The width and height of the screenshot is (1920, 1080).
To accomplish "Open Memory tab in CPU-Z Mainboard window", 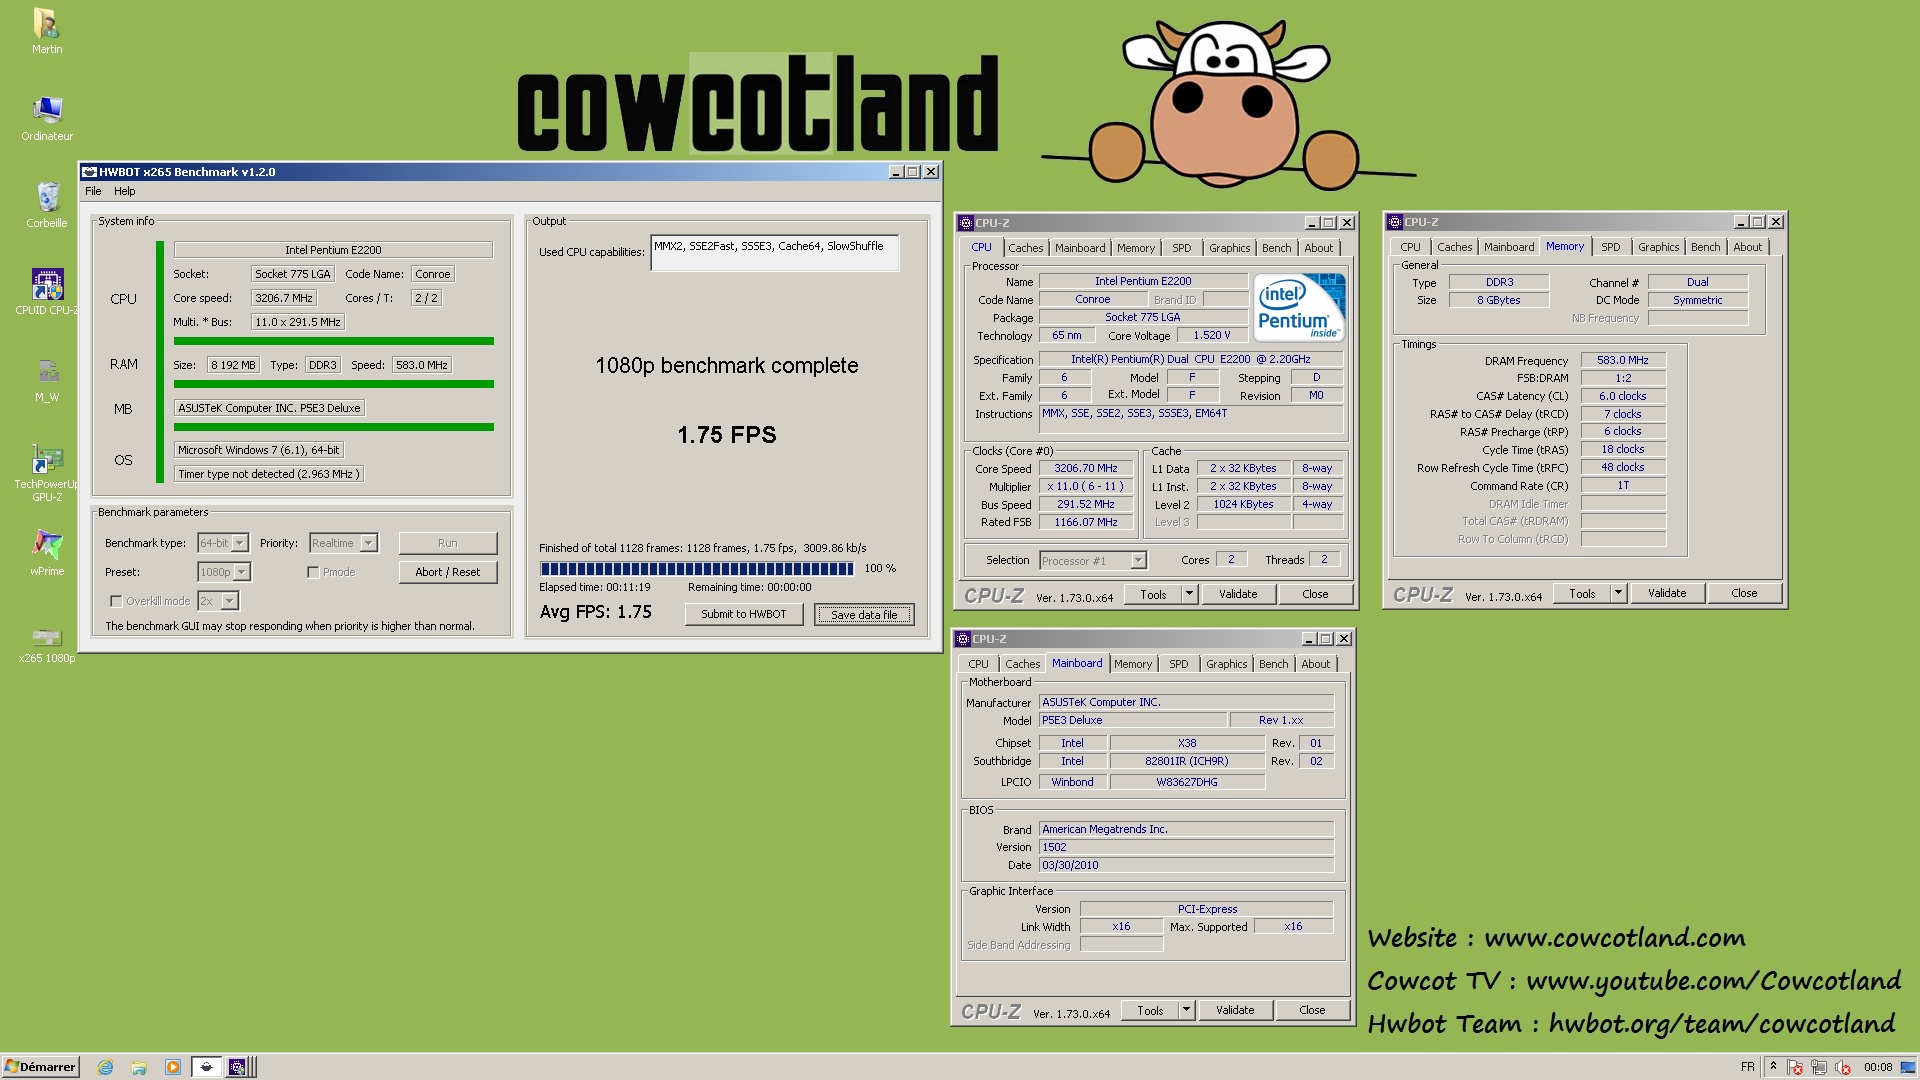I will (1132, 664).
